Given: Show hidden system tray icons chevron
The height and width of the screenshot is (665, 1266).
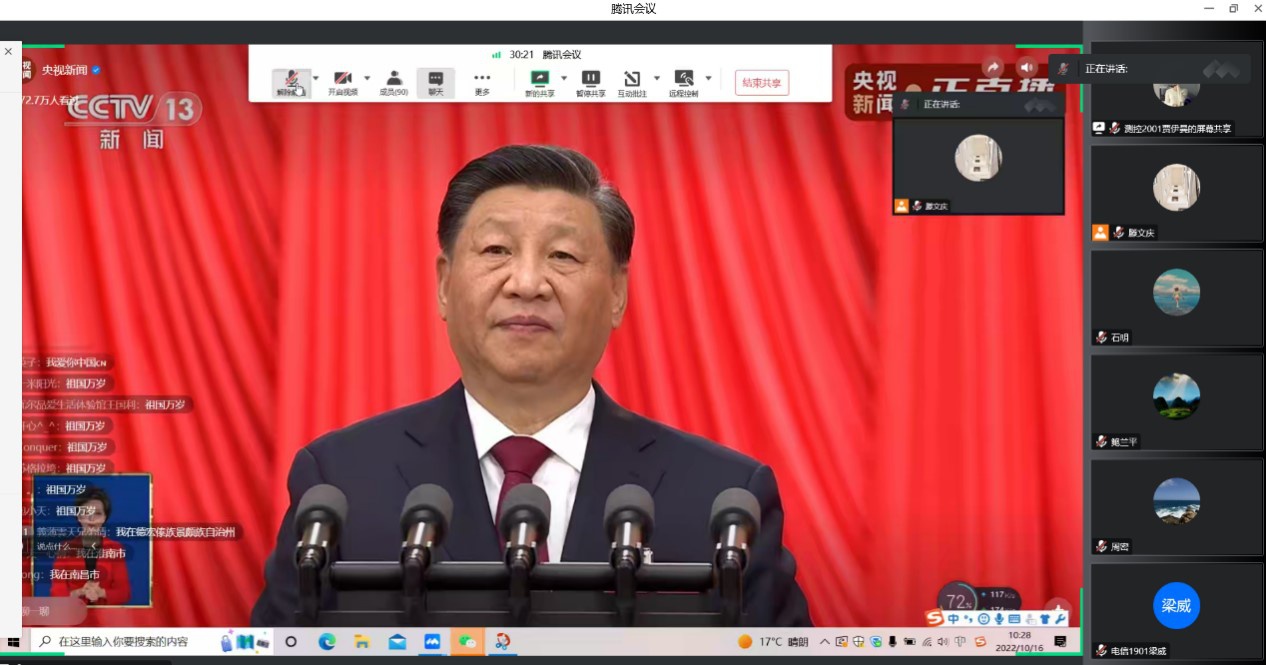Looking at the screenshot, I should tap(824, 641).
